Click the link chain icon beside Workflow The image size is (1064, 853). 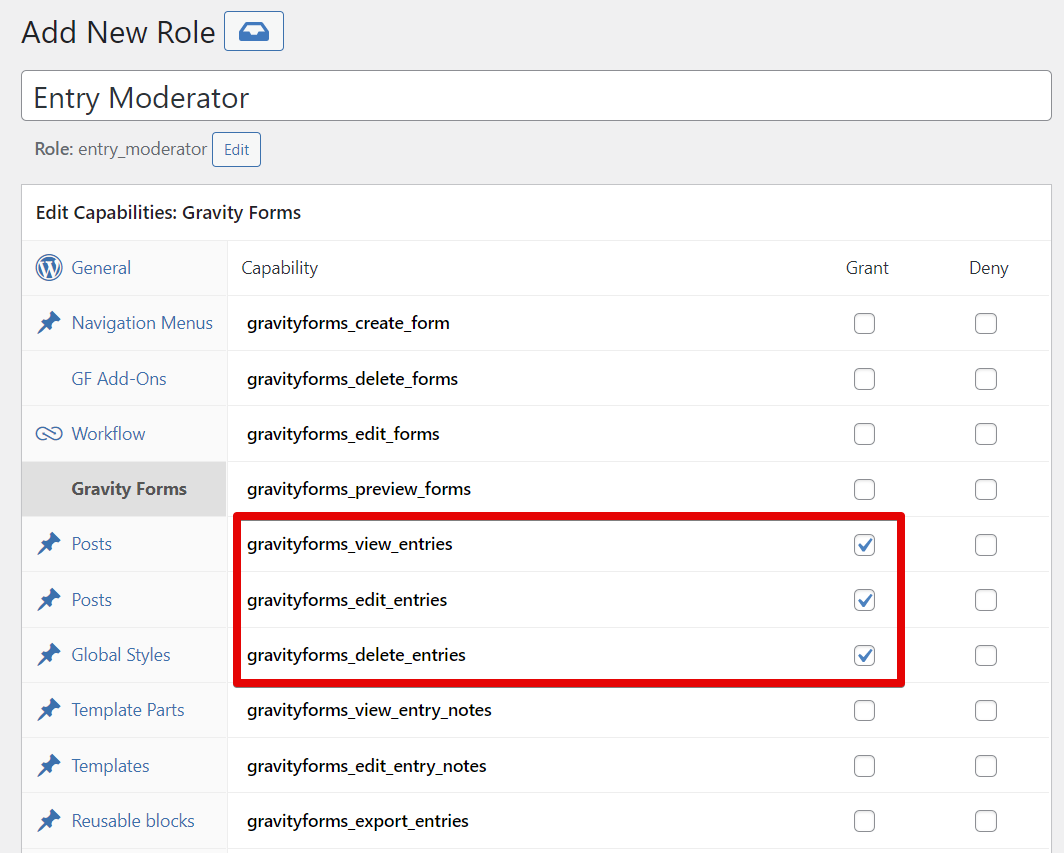click(x=49, y=434)
